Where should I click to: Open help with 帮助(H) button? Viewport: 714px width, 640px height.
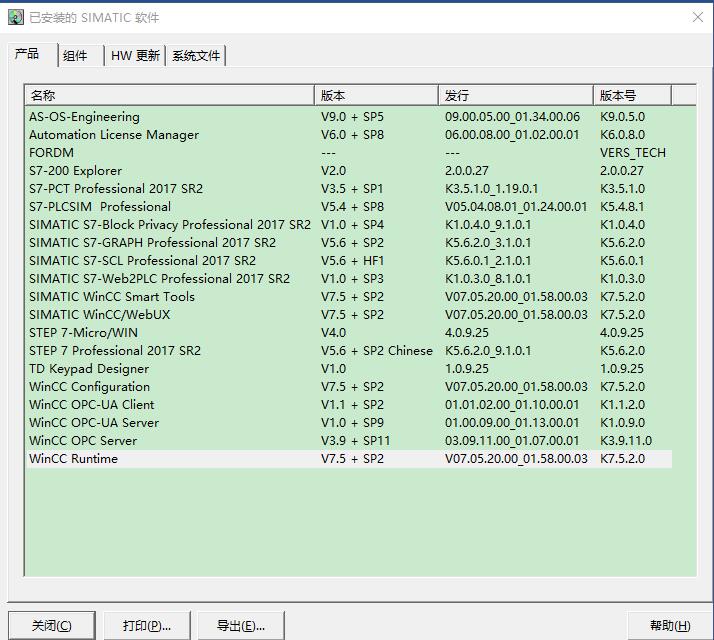pos(669,626)
